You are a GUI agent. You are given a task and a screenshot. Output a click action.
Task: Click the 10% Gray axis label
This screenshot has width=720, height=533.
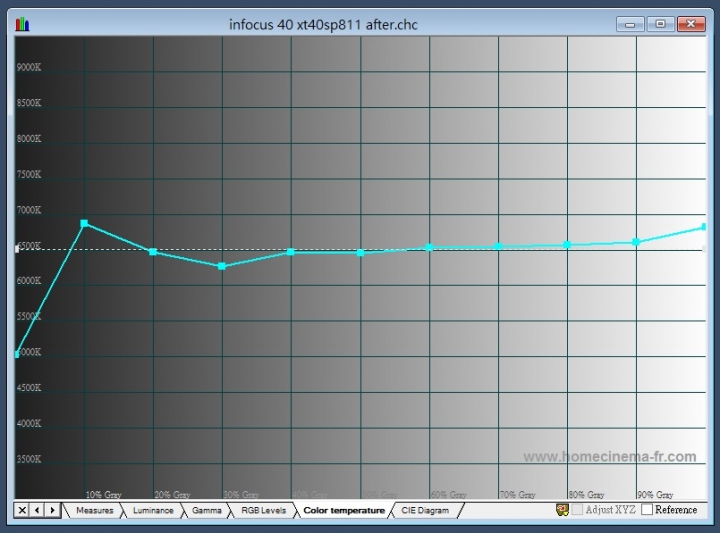point(104,494)
